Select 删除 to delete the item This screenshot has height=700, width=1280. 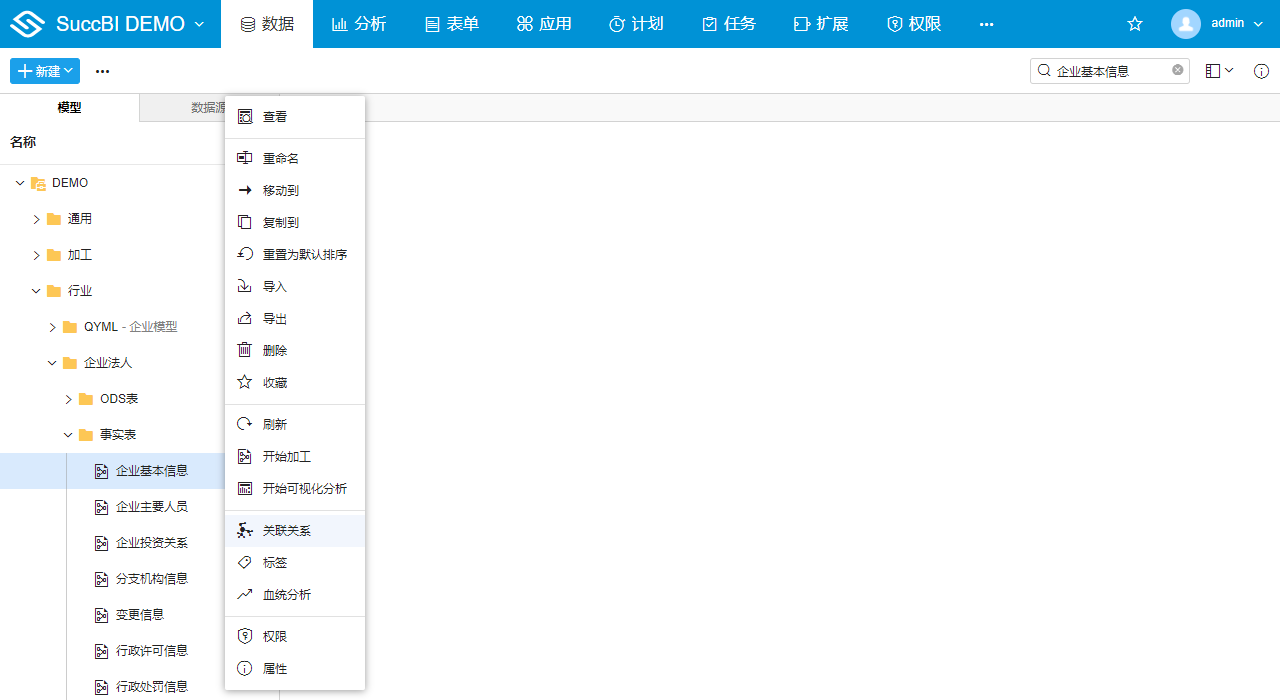click(275, 350)
